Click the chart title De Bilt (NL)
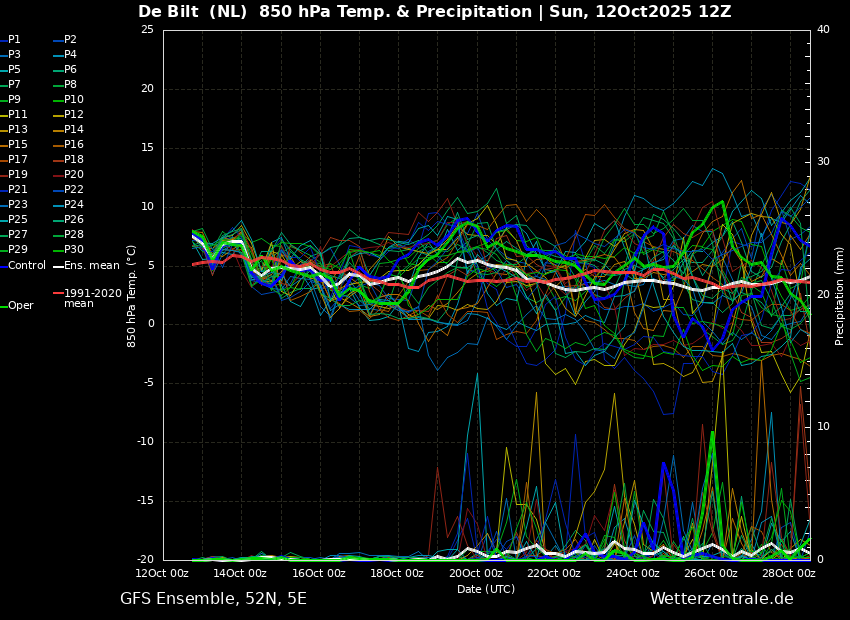The image size is (850, 620). [195, 11]
